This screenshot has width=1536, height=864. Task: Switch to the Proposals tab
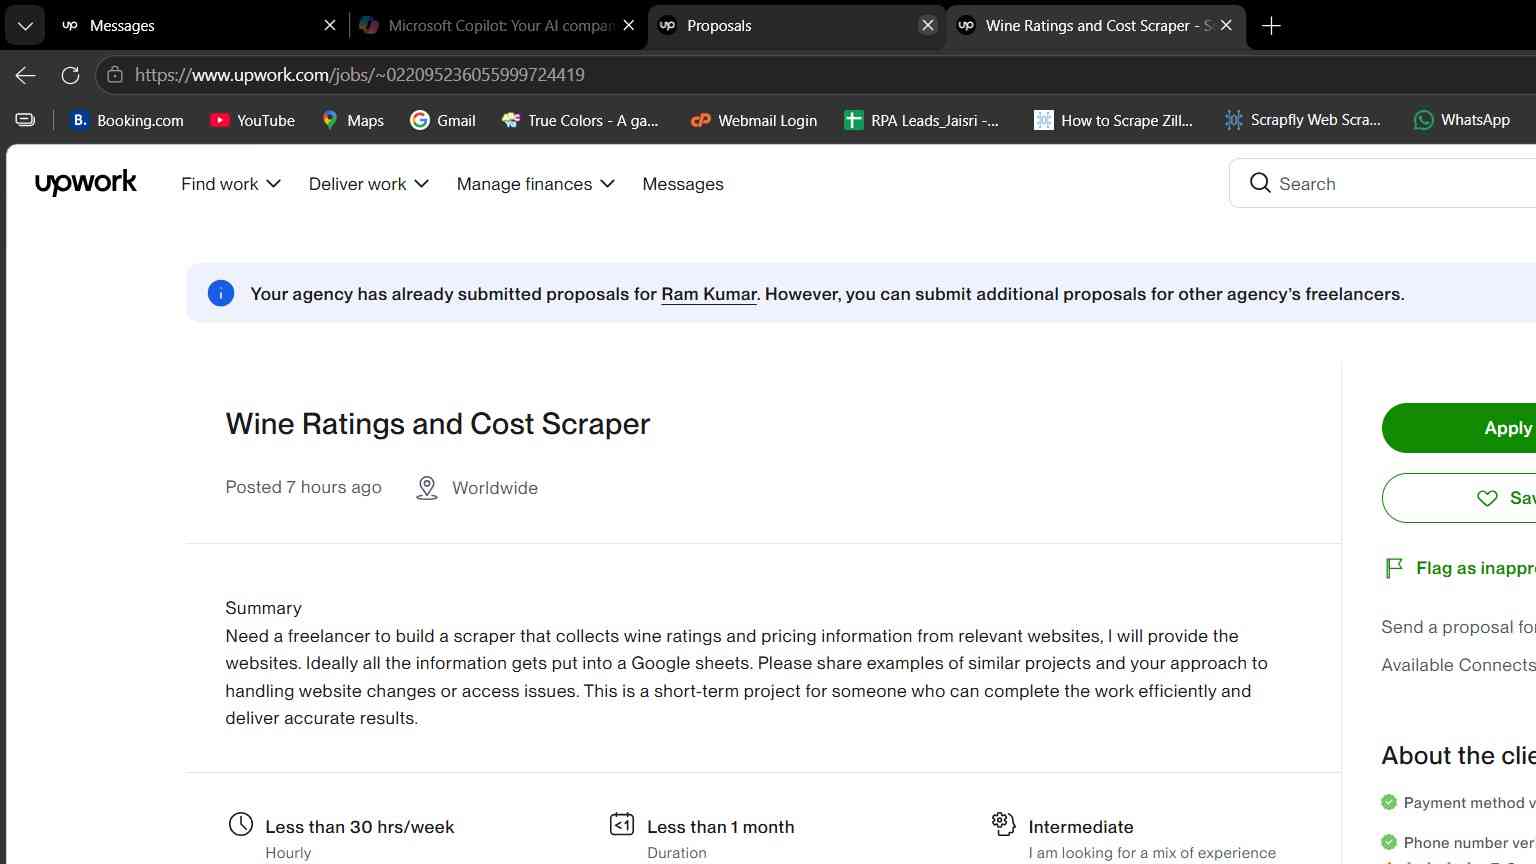click(796, 26)
